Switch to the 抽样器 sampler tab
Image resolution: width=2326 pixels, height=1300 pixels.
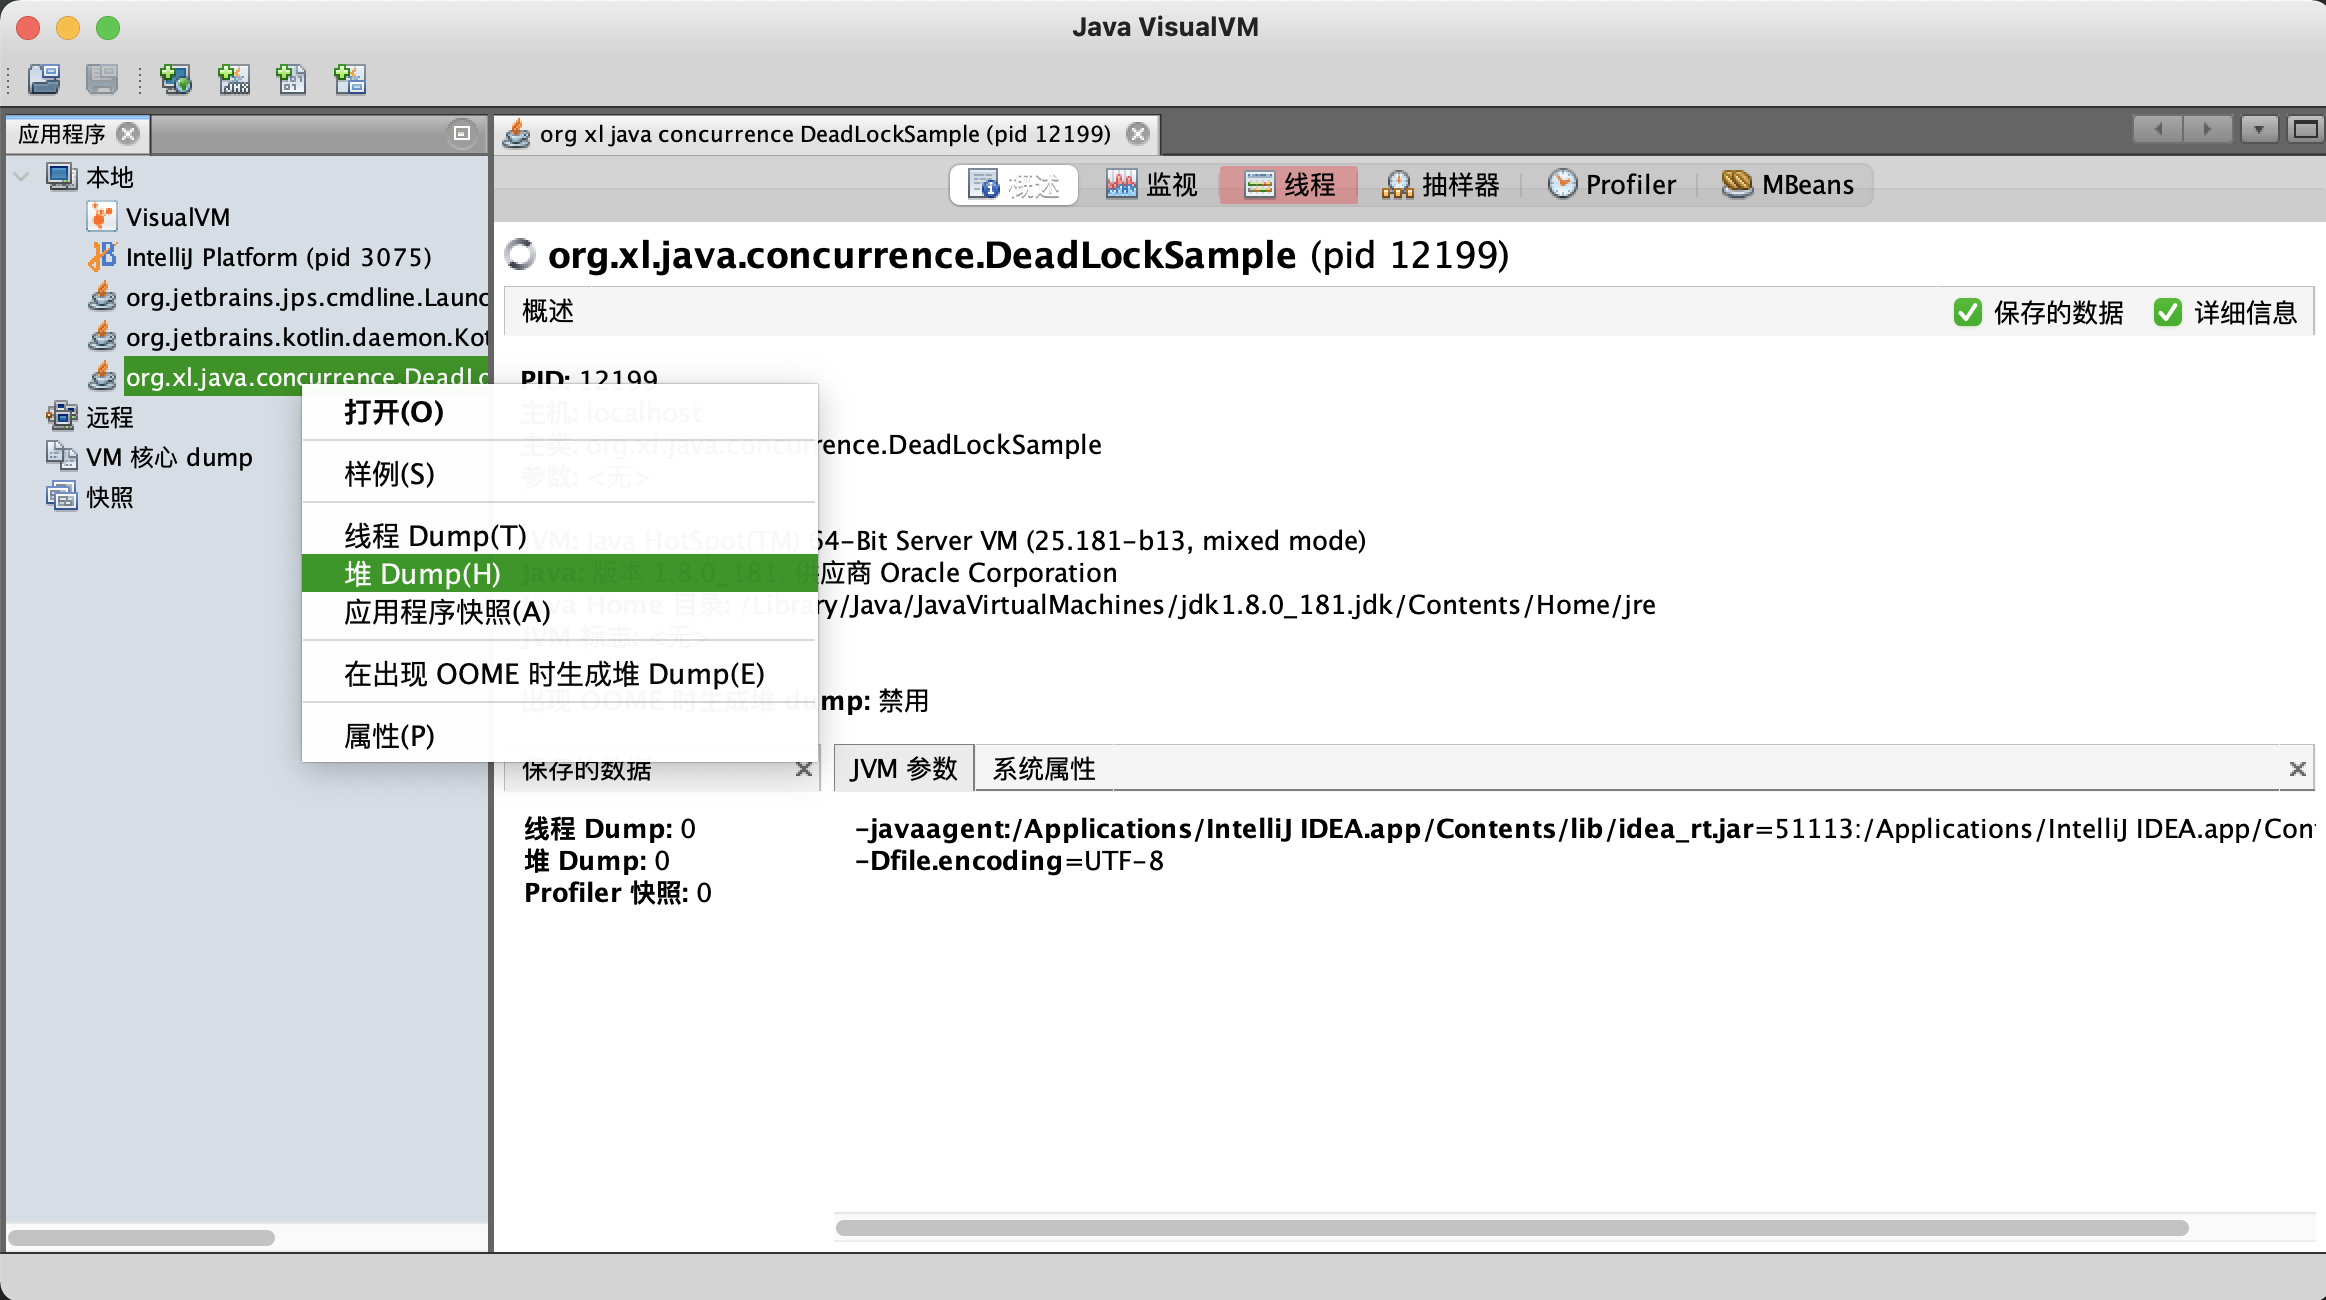(x=1441, y=185)
